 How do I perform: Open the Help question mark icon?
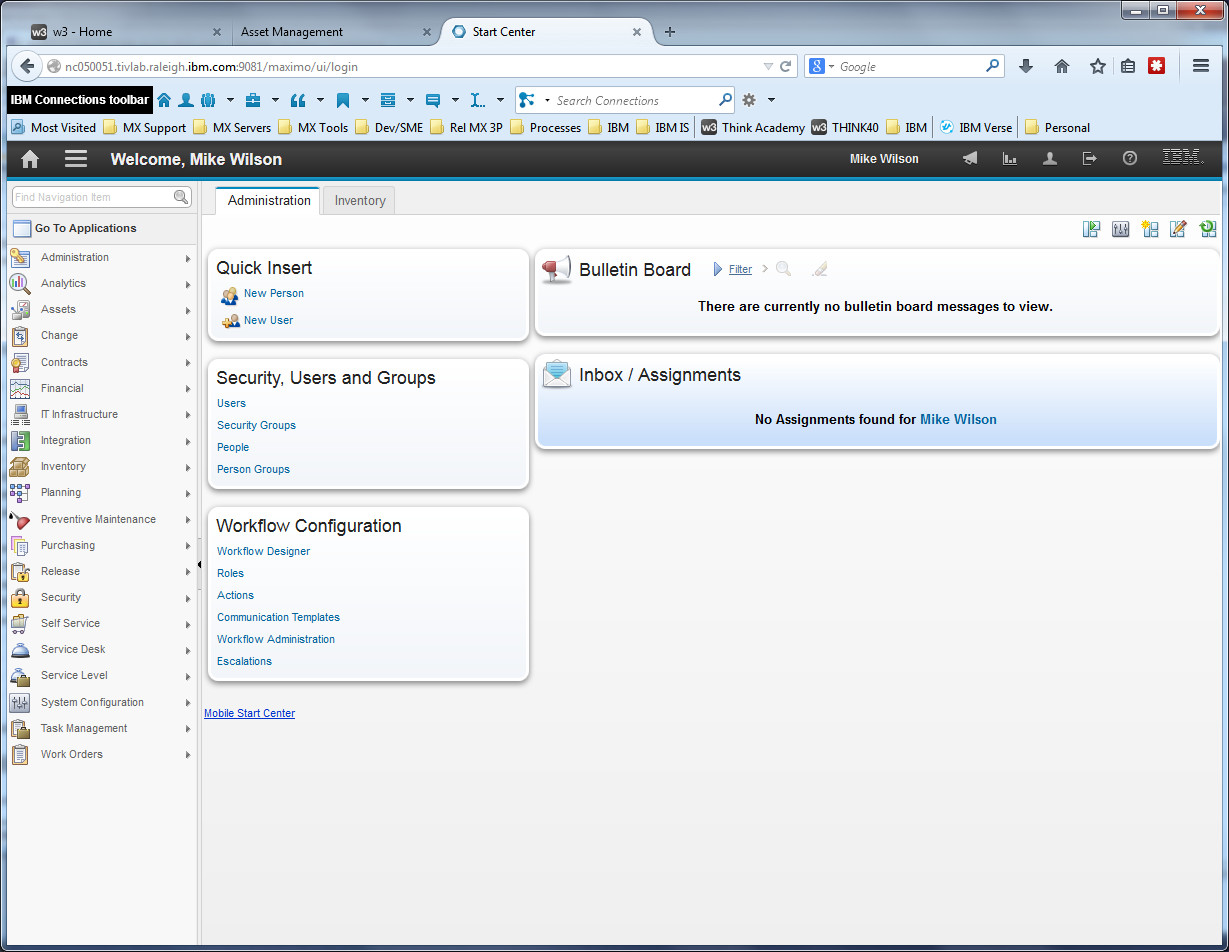click(1130, 159)
